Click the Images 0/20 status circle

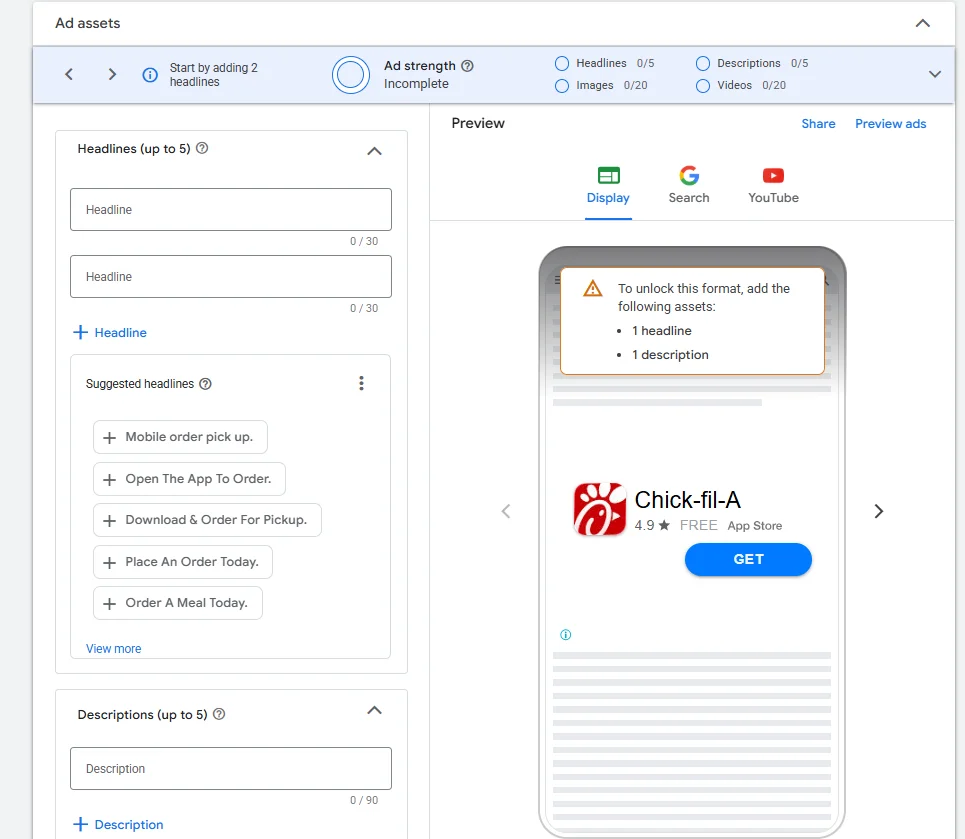[561, 86]
